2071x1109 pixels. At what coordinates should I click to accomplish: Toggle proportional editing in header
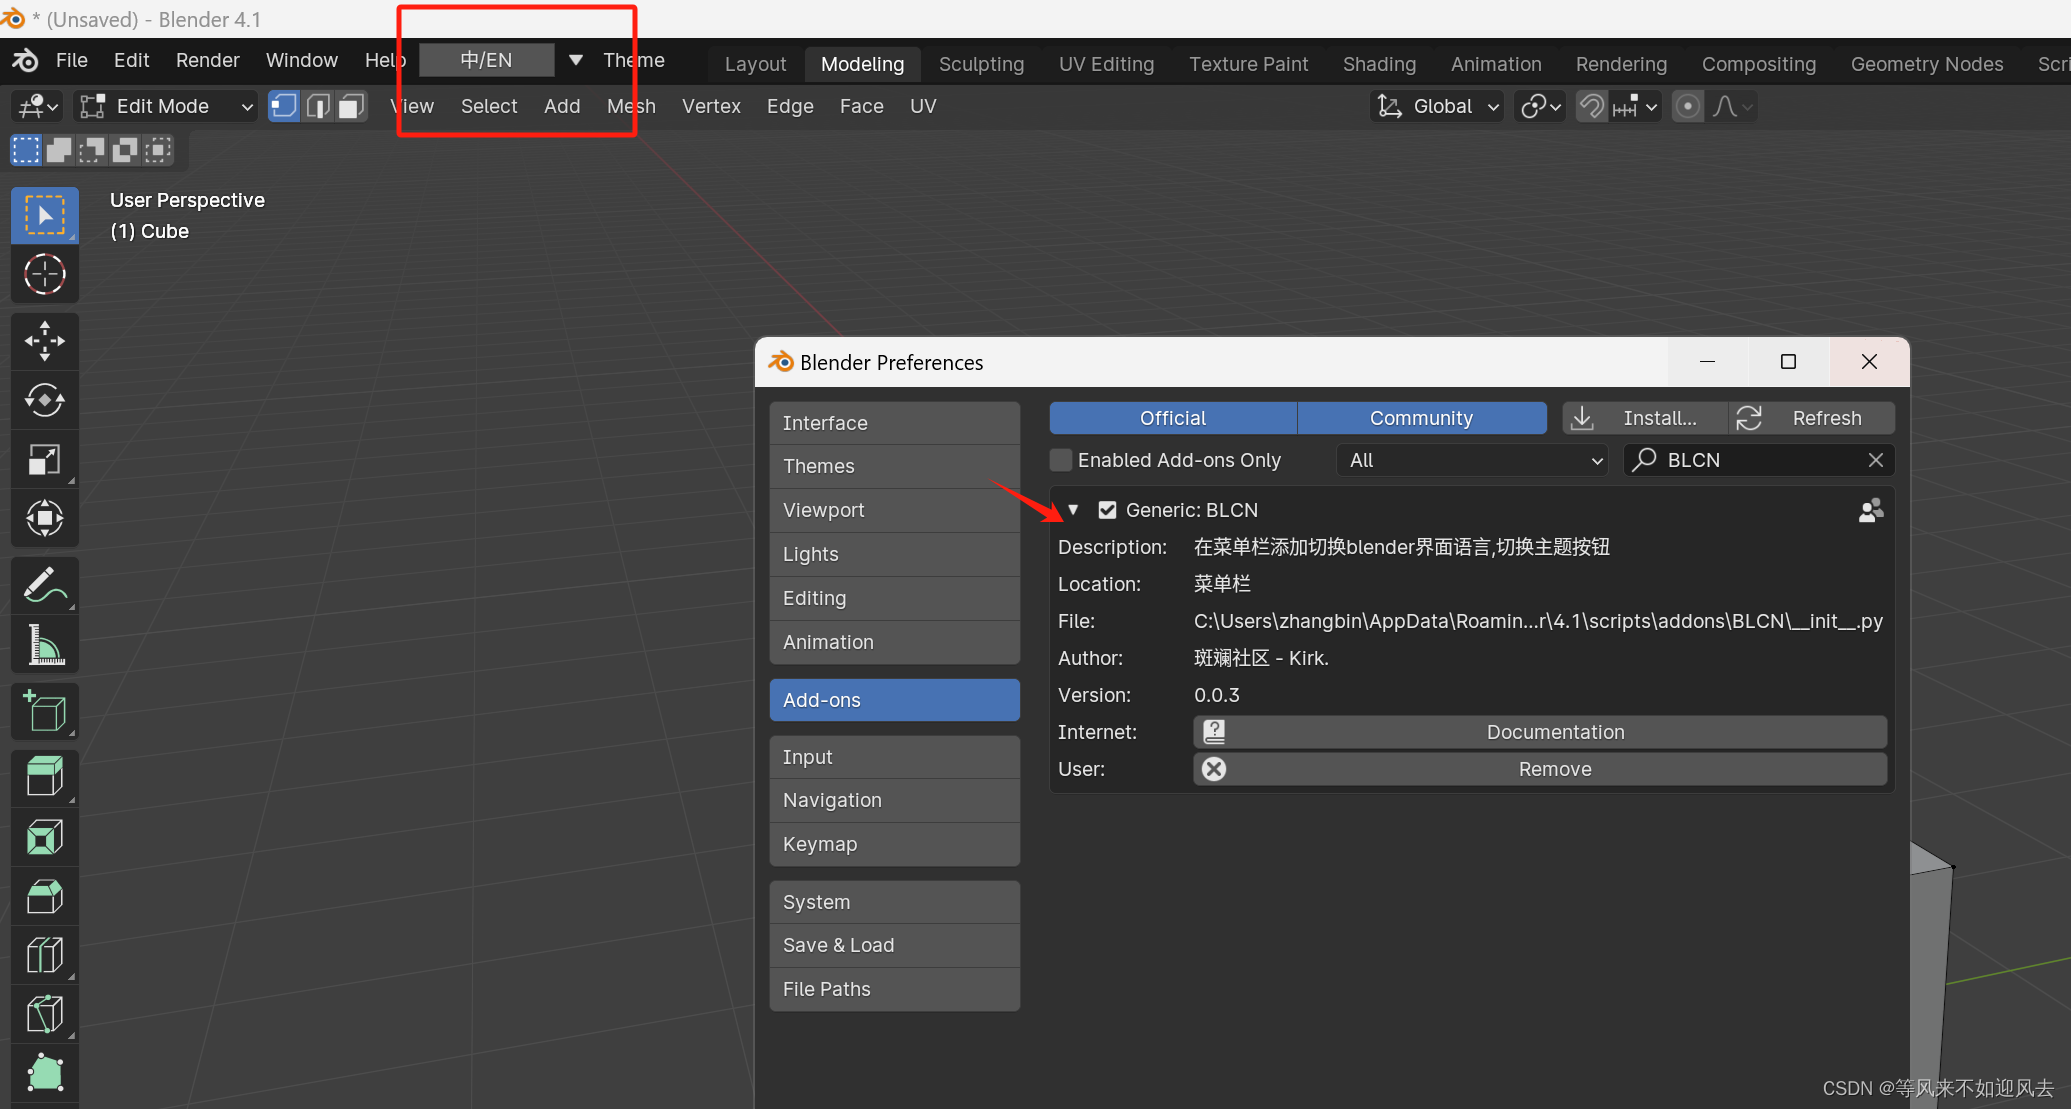[1687, 106]
